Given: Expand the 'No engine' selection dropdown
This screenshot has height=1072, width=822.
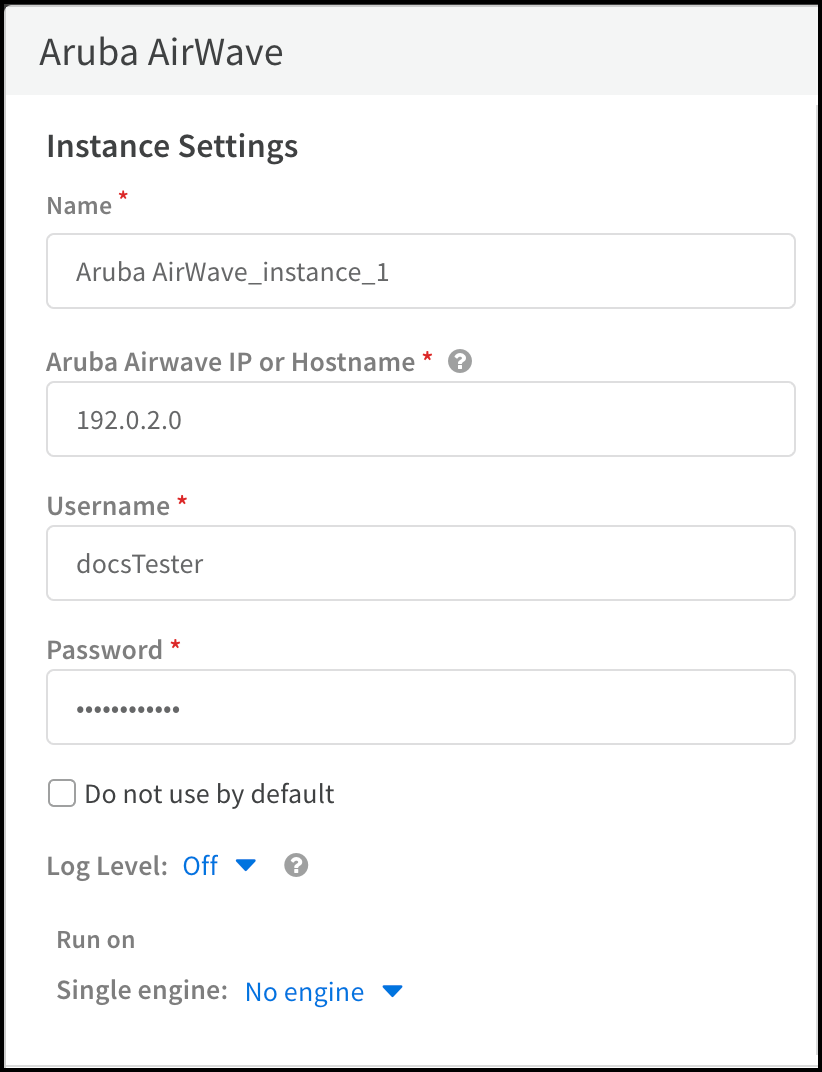Looking at the screenshot, I should 304,992.
